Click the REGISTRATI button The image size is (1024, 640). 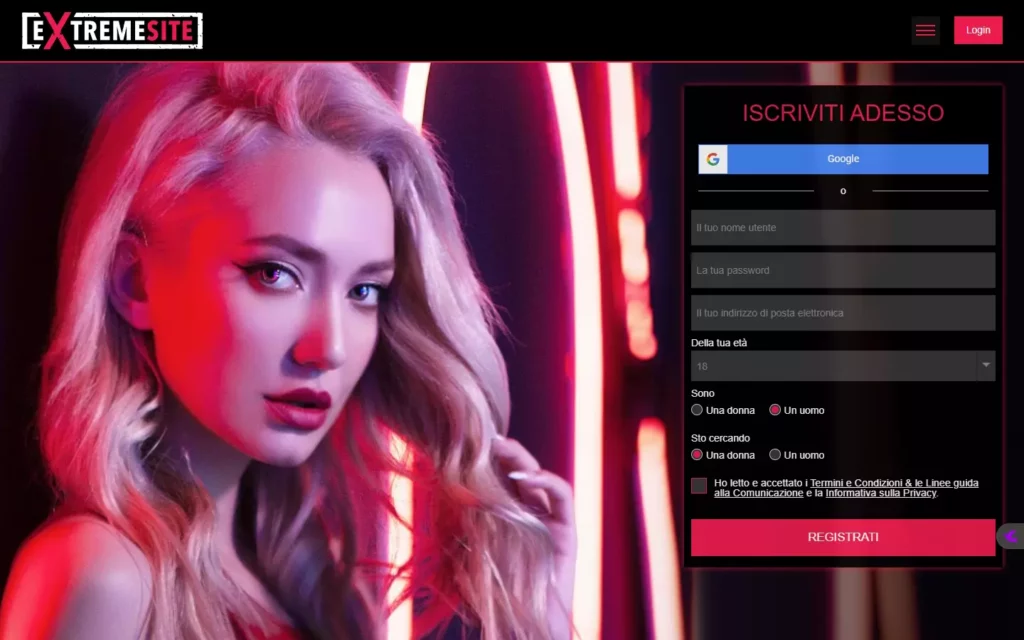coord(842,537)
